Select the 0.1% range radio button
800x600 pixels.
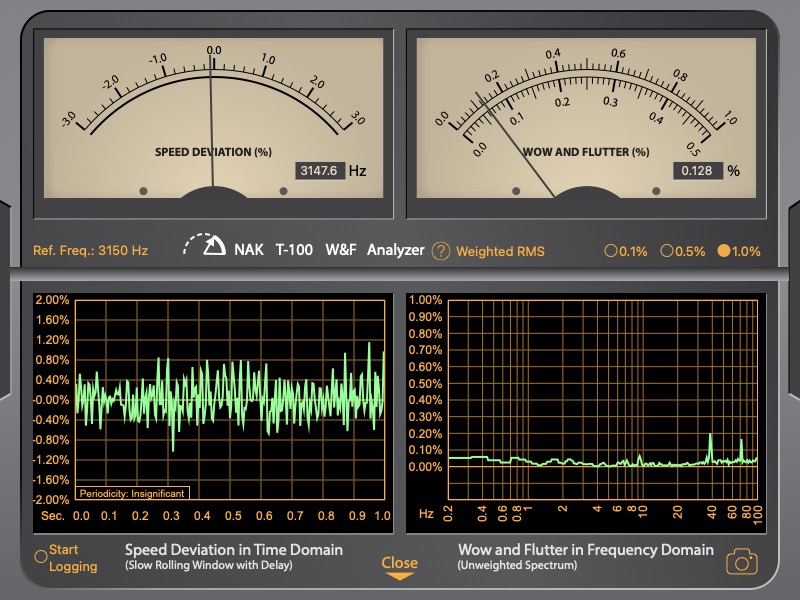610,251
